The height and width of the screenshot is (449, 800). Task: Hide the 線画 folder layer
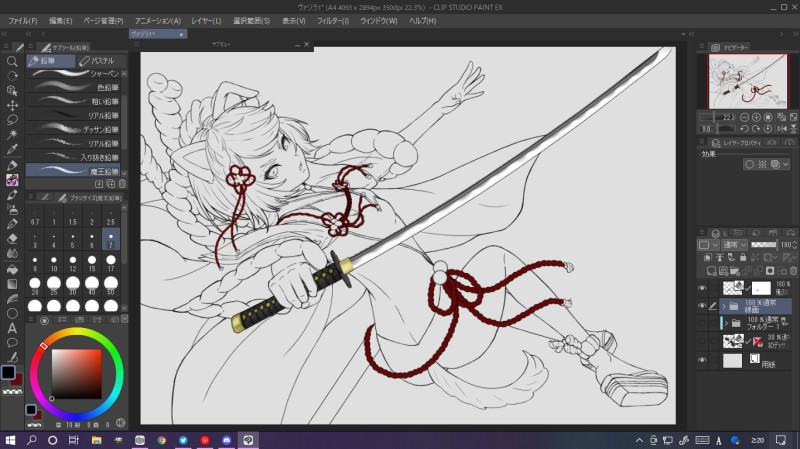point(701,306)
